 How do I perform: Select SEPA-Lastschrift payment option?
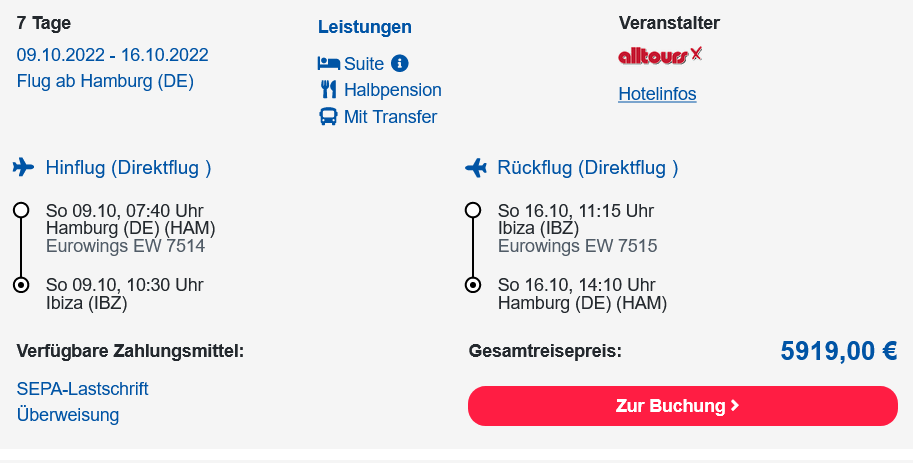tap(83, 388)
